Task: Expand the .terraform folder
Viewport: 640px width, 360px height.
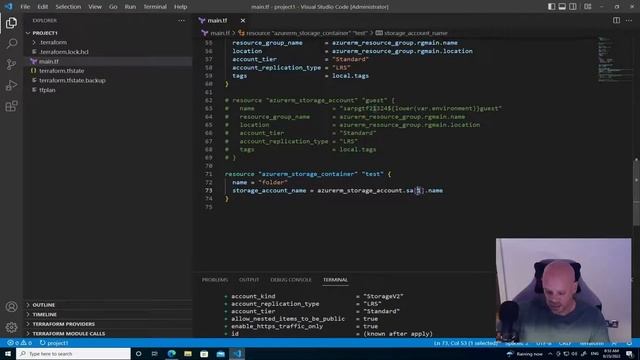Action: coord(107,42)
